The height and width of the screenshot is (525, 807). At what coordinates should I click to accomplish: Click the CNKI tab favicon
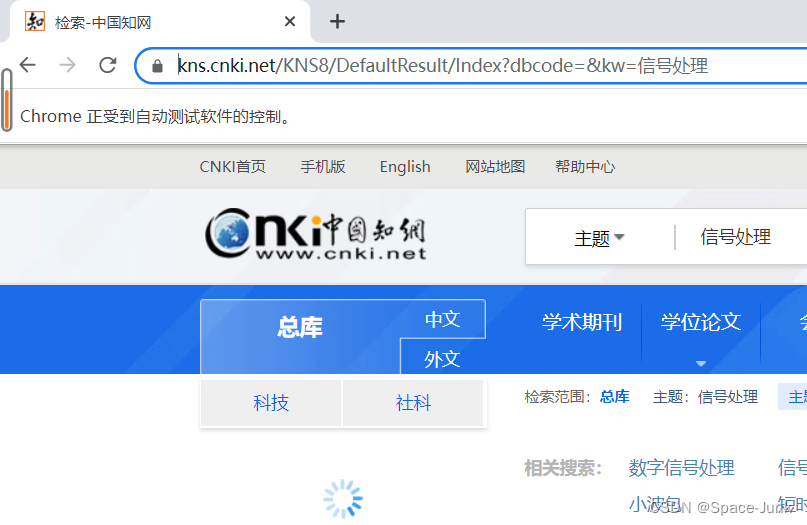click(35, 22)
